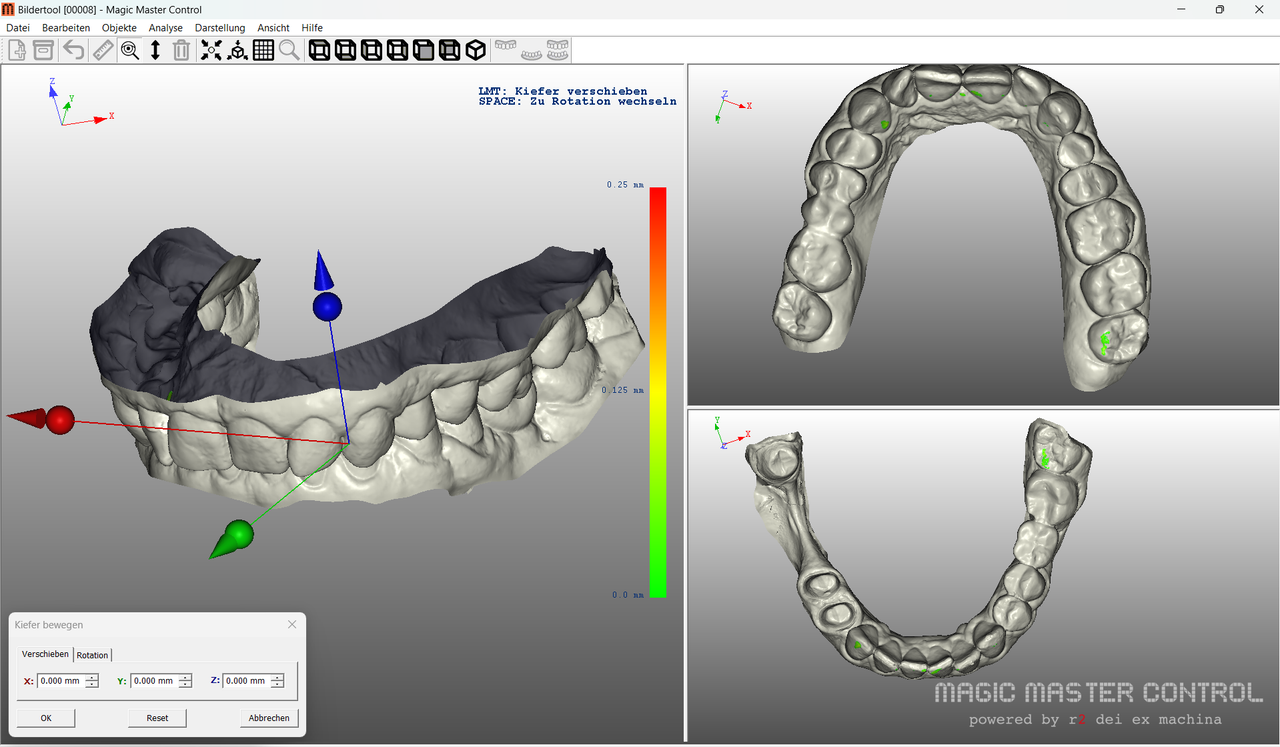Image resolution: width=1280 pixels, height=747 pixels.
Task: Increase Z value with the up spinner
Action: [278, 677]
